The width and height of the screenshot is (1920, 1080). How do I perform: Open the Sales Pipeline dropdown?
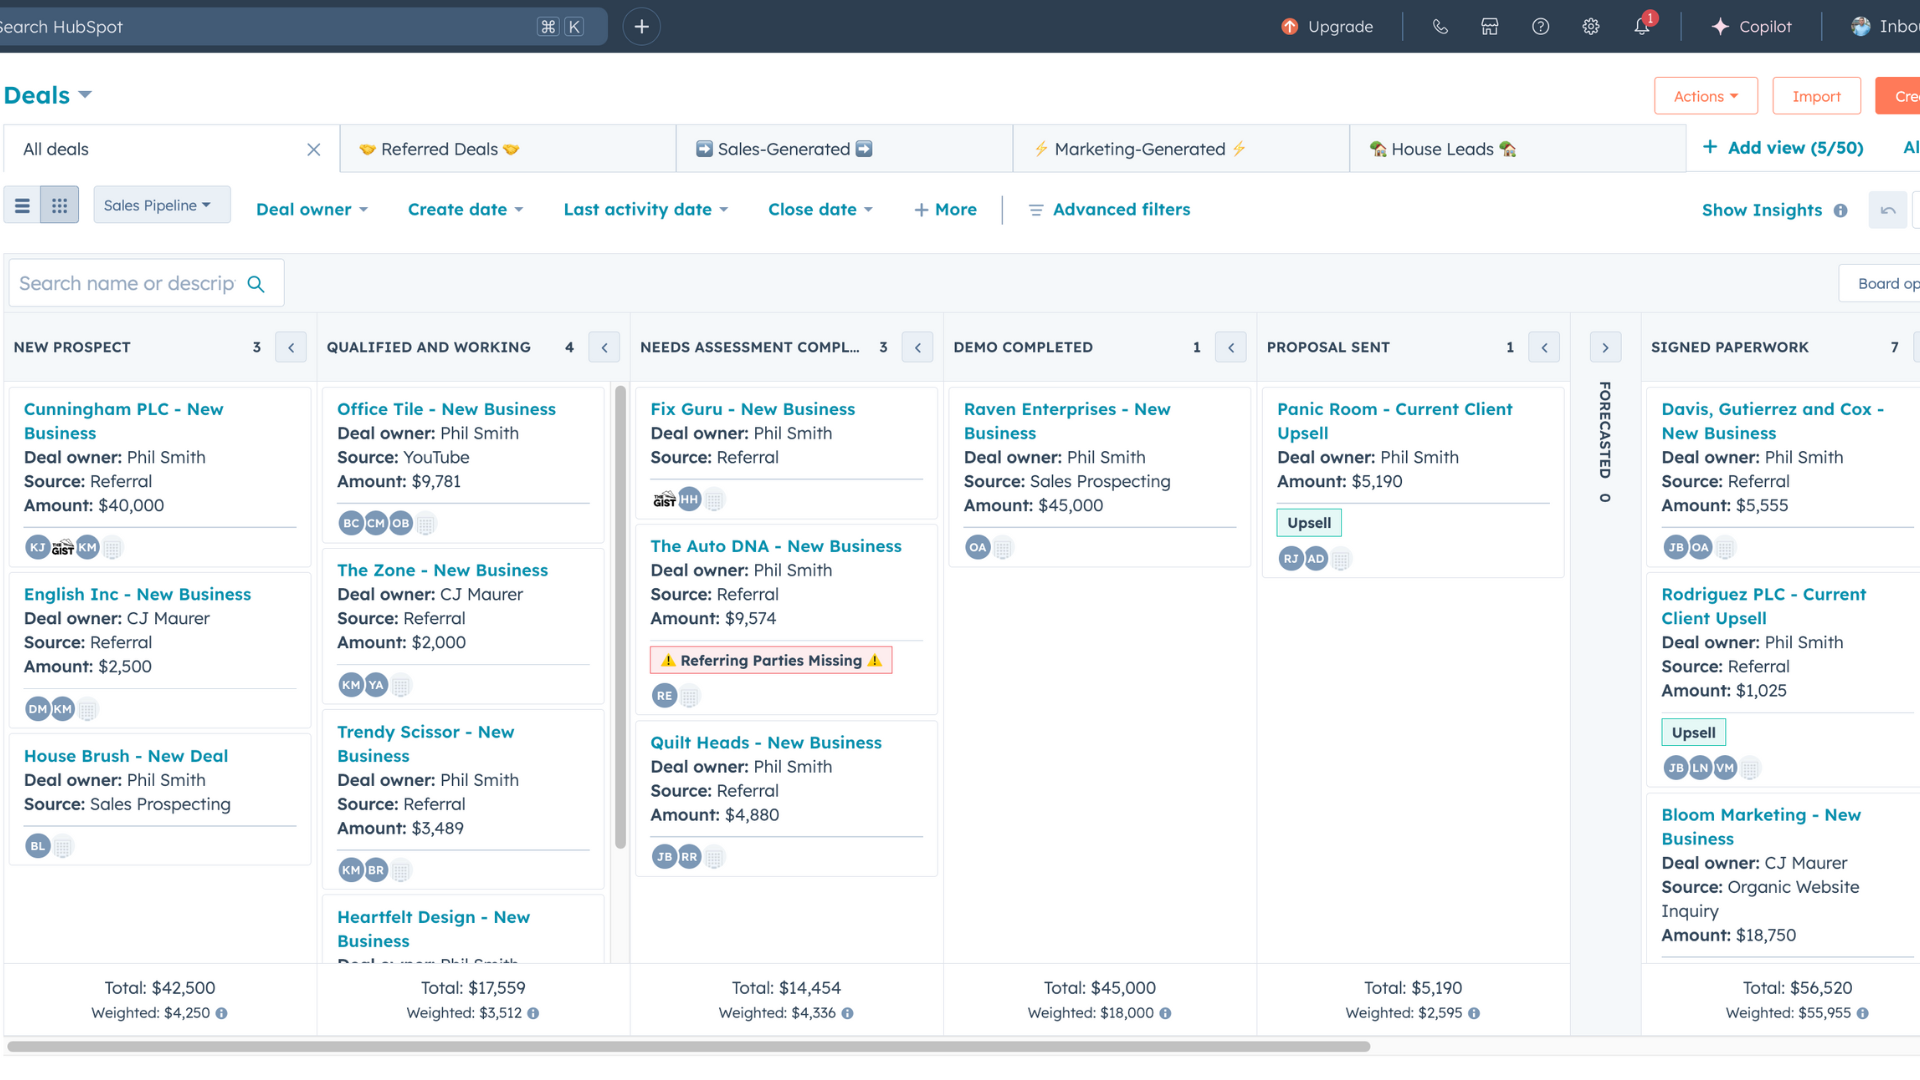pos(160,205)
